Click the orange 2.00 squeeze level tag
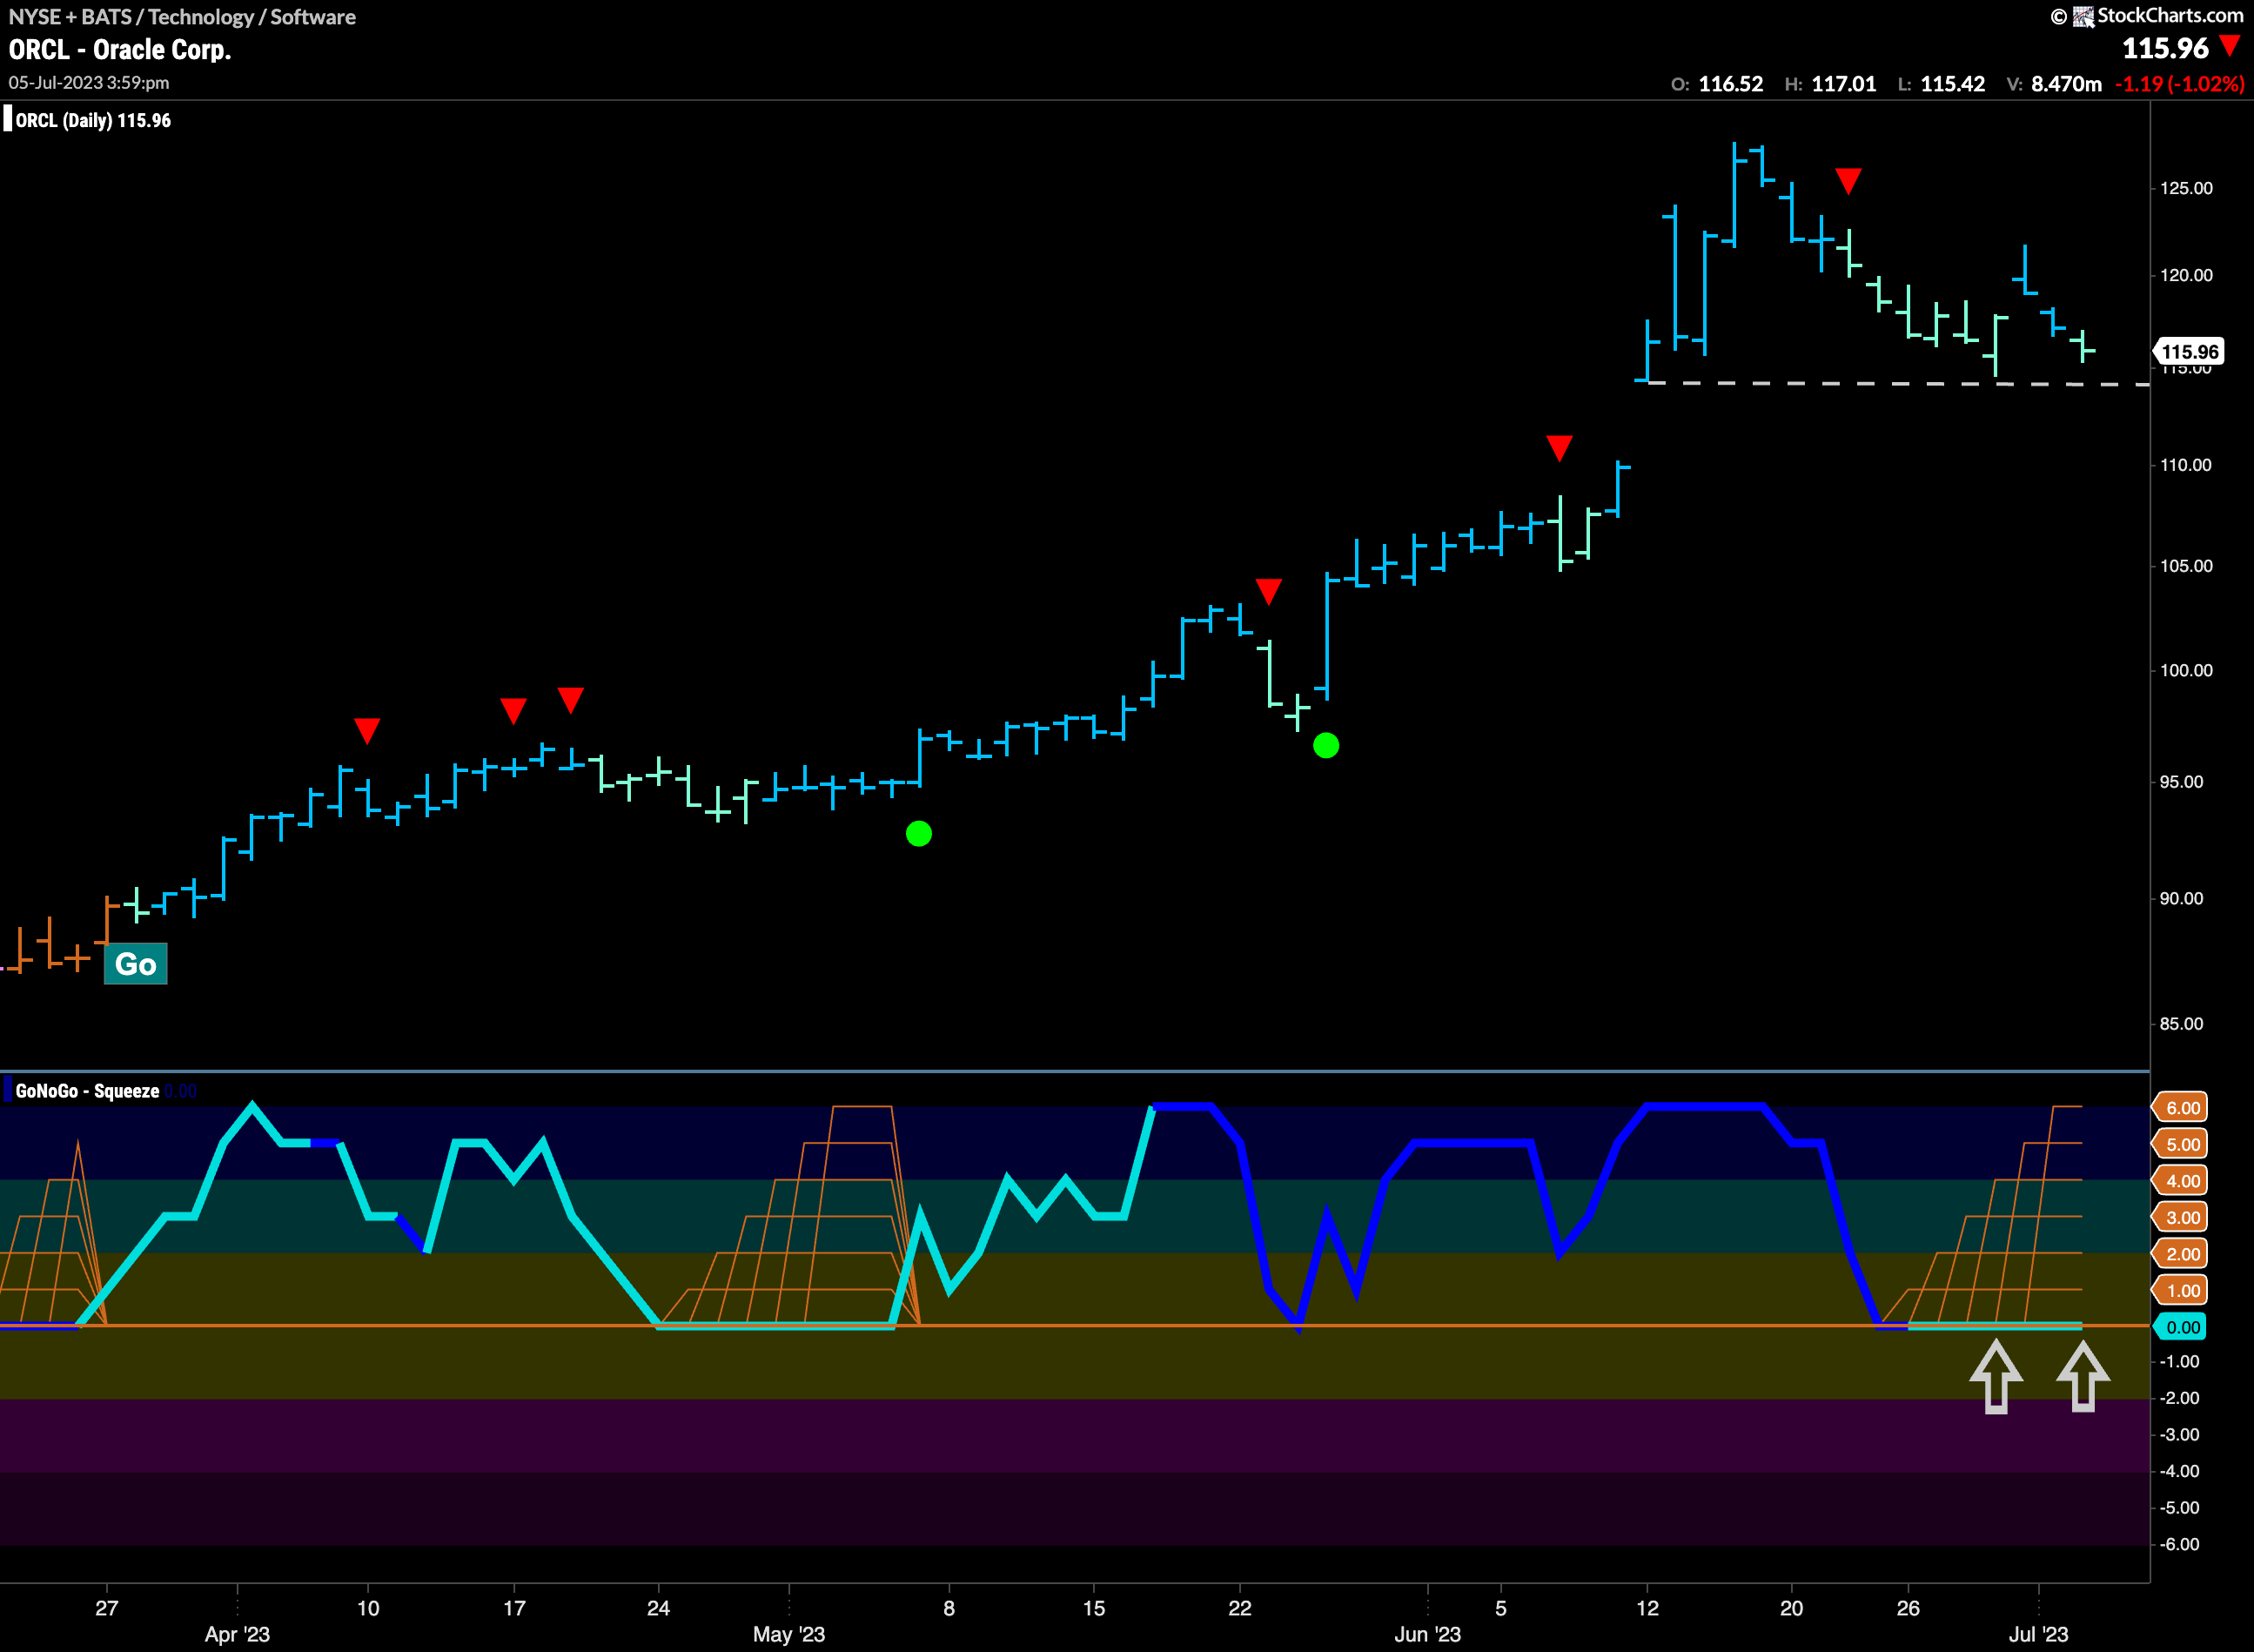This screenshot has width=2254, height=1652. click(x=2180, y=1254)
